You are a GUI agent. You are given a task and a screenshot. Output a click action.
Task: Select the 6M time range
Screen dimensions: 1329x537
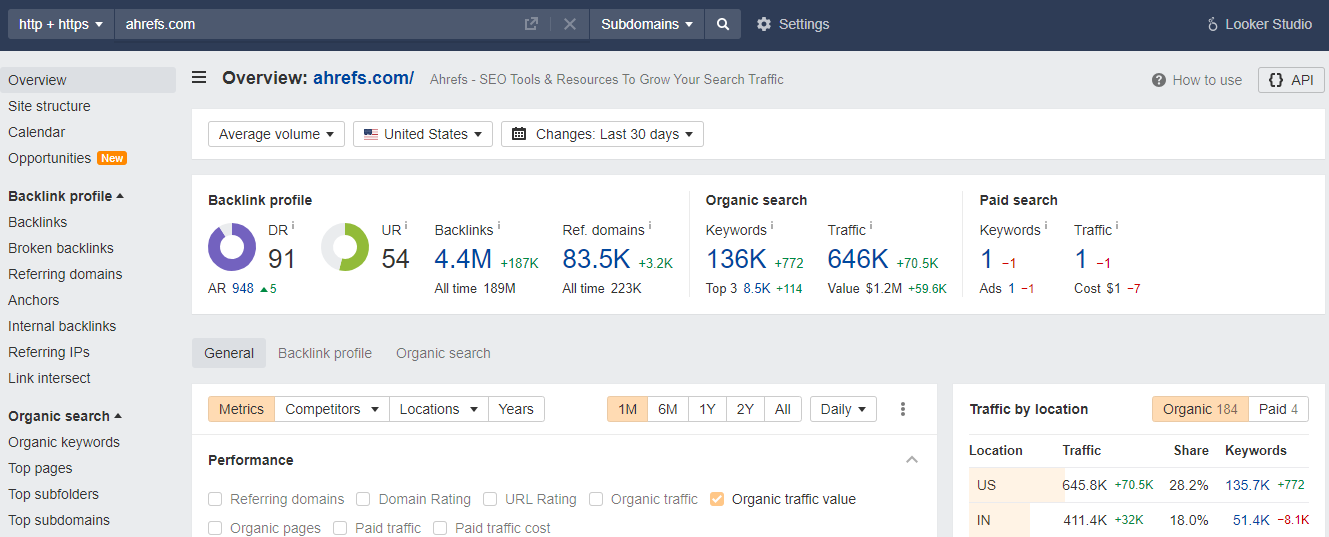coord(668,409)
